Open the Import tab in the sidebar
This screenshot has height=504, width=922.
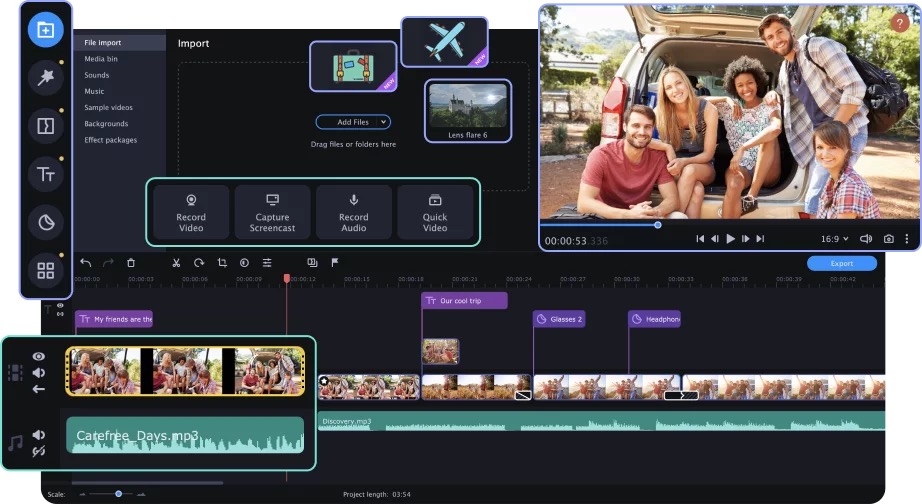(x=45, y=29)
